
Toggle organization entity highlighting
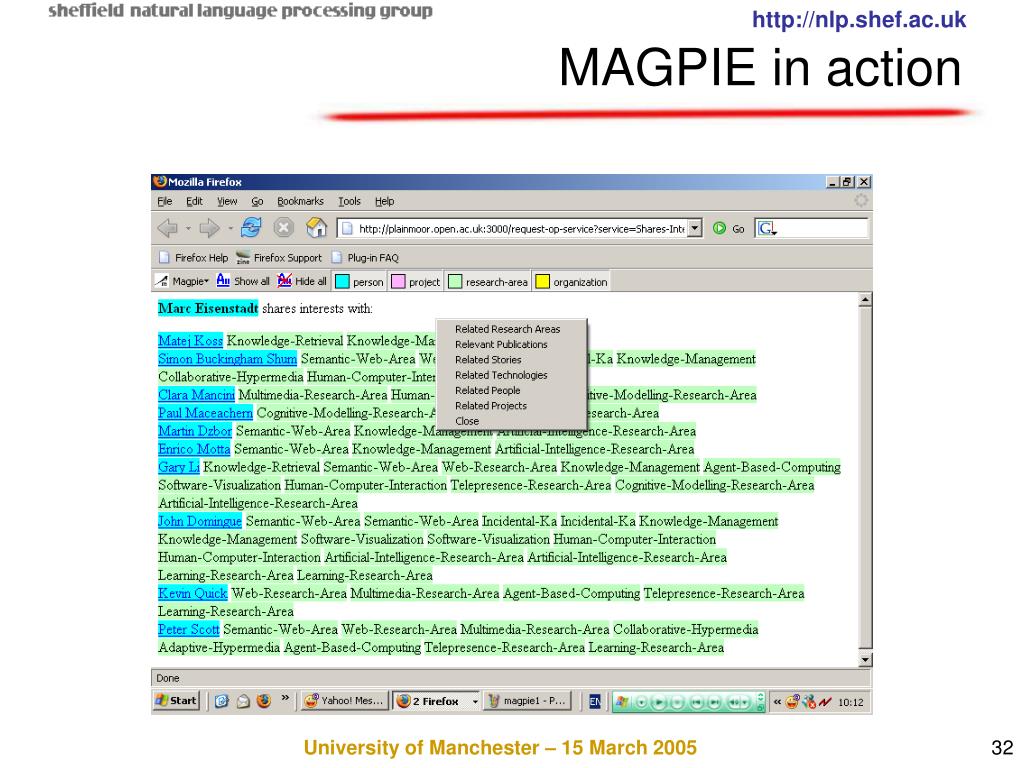pos(571,281)
